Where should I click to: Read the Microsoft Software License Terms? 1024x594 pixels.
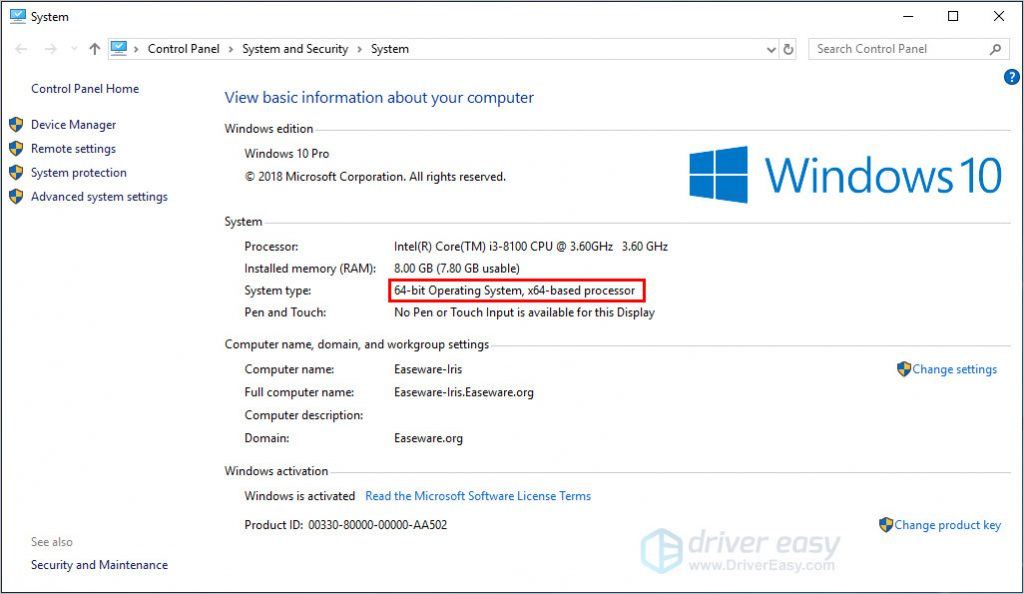[x=478, y=496]
